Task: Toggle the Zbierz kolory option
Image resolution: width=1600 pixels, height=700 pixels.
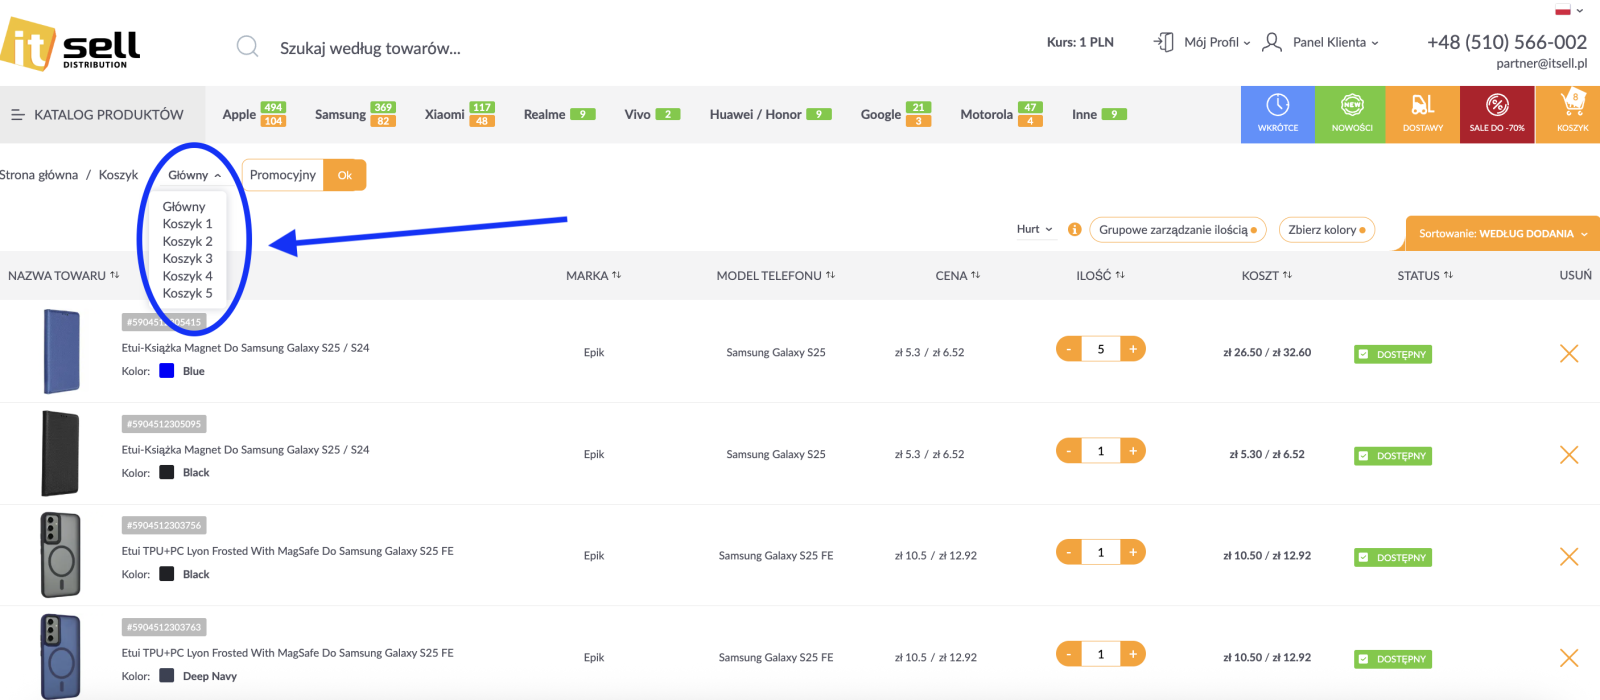Action: pos(1326,230)
